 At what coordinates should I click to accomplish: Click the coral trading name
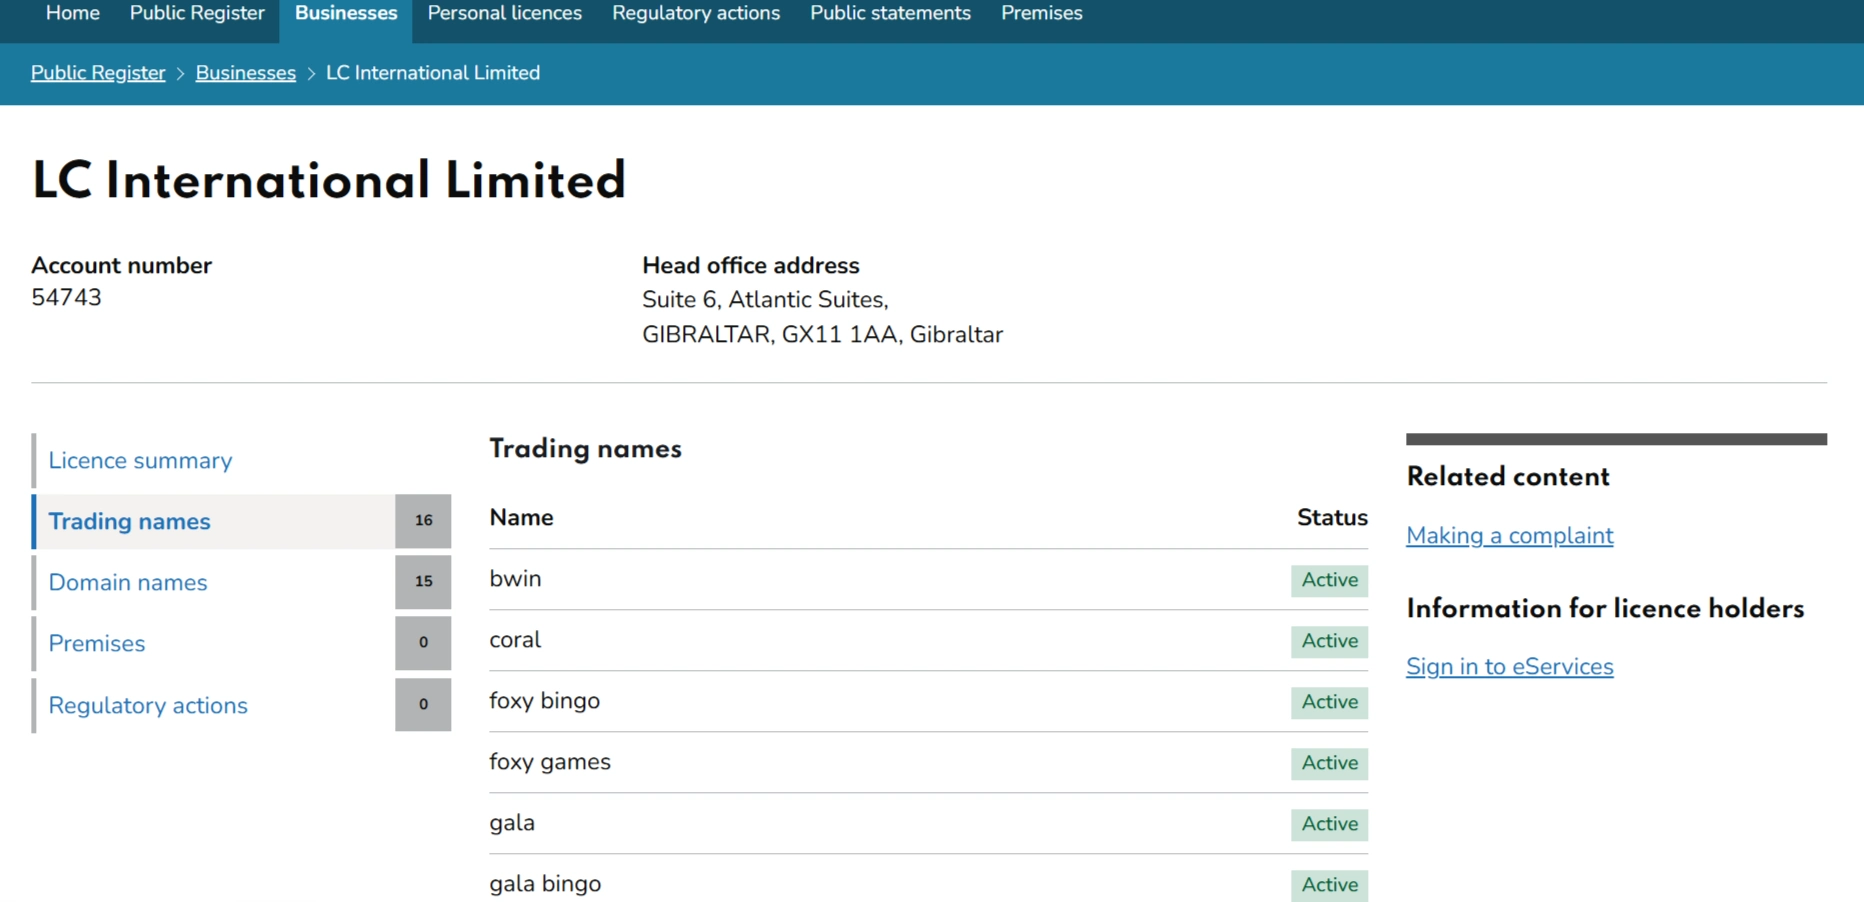tap(515, 640)
